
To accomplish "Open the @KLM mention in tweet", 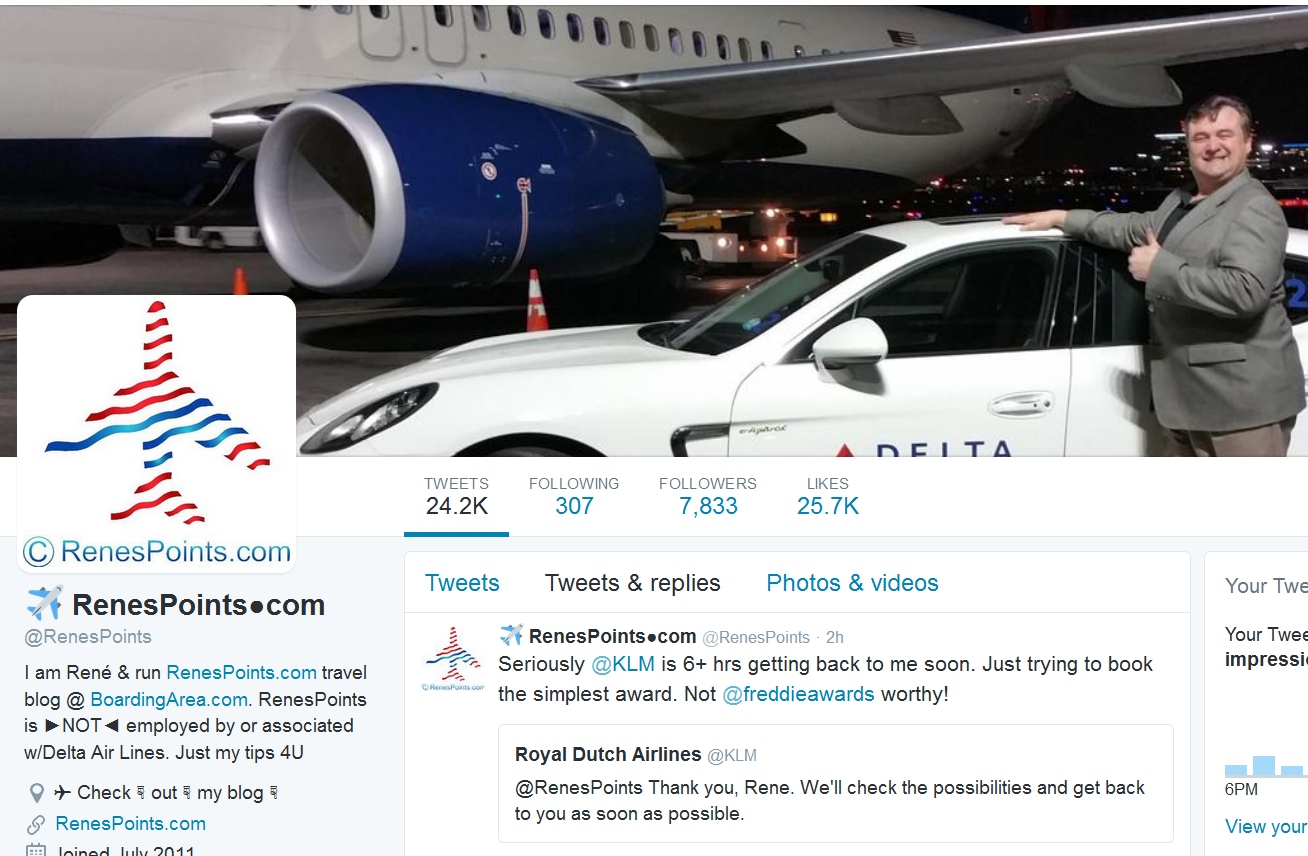I will (623, 664).
